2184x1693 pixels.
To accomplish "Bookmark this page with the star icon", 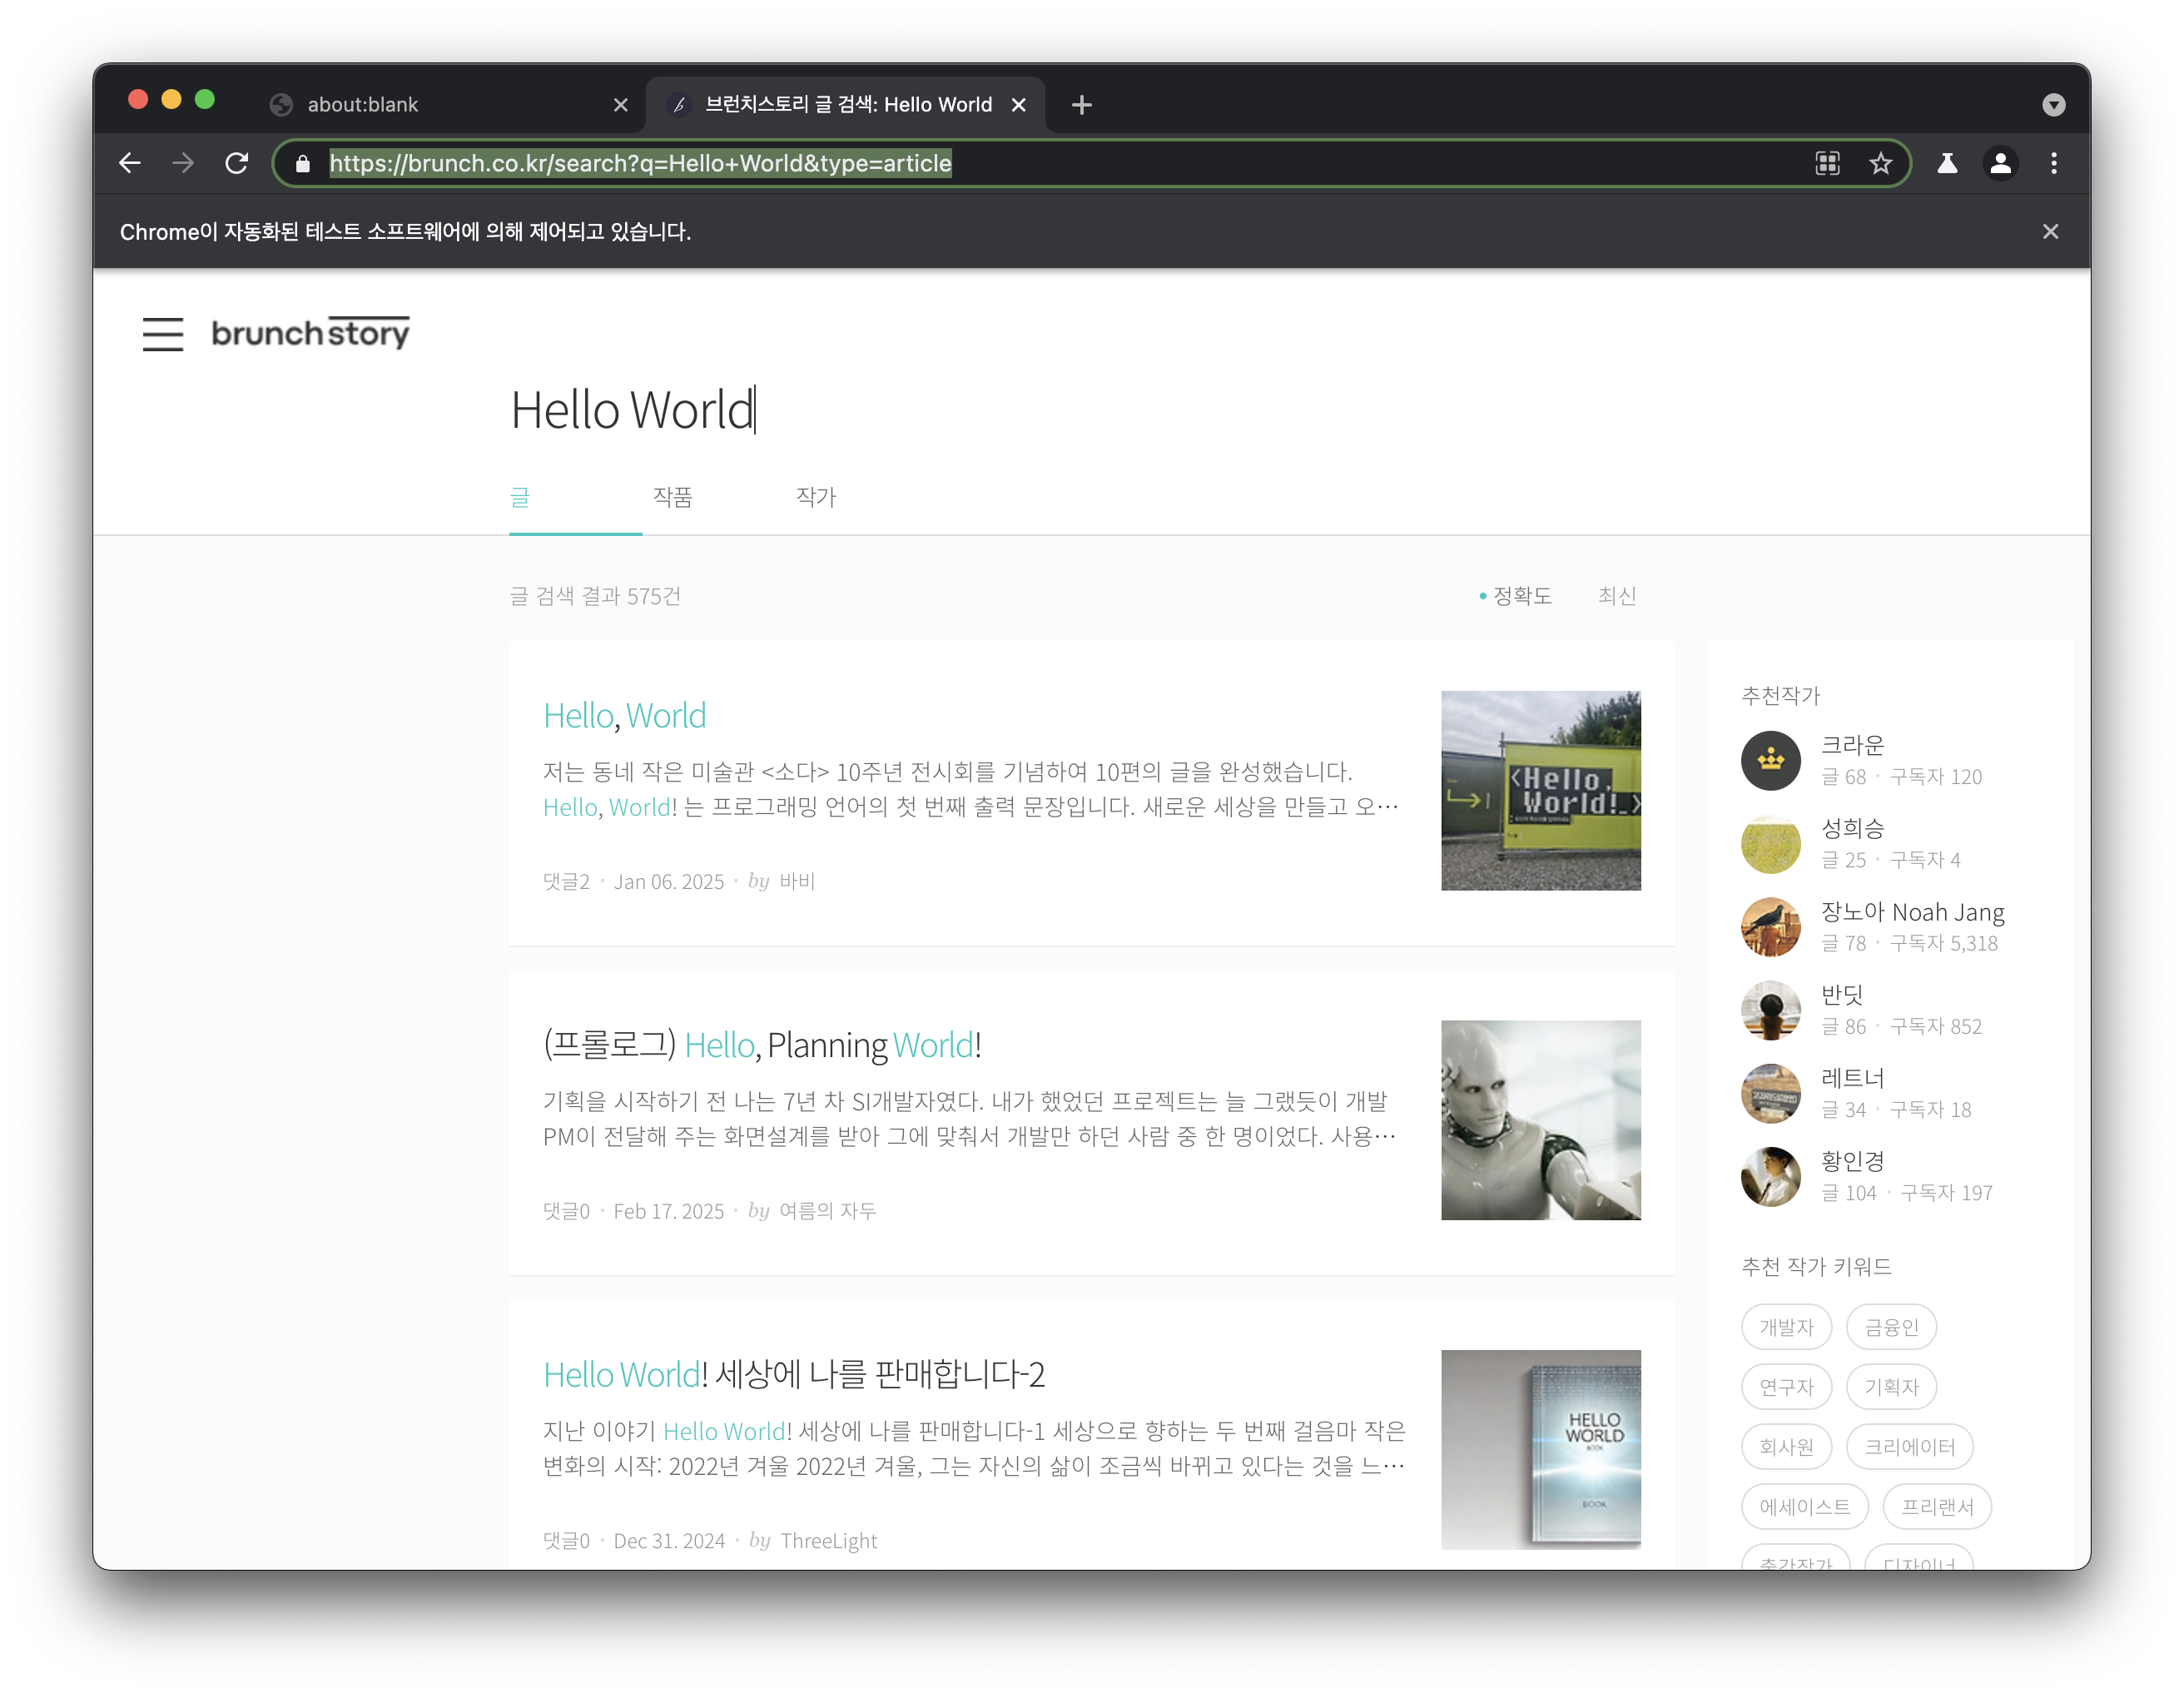I will pos(1880,163).
